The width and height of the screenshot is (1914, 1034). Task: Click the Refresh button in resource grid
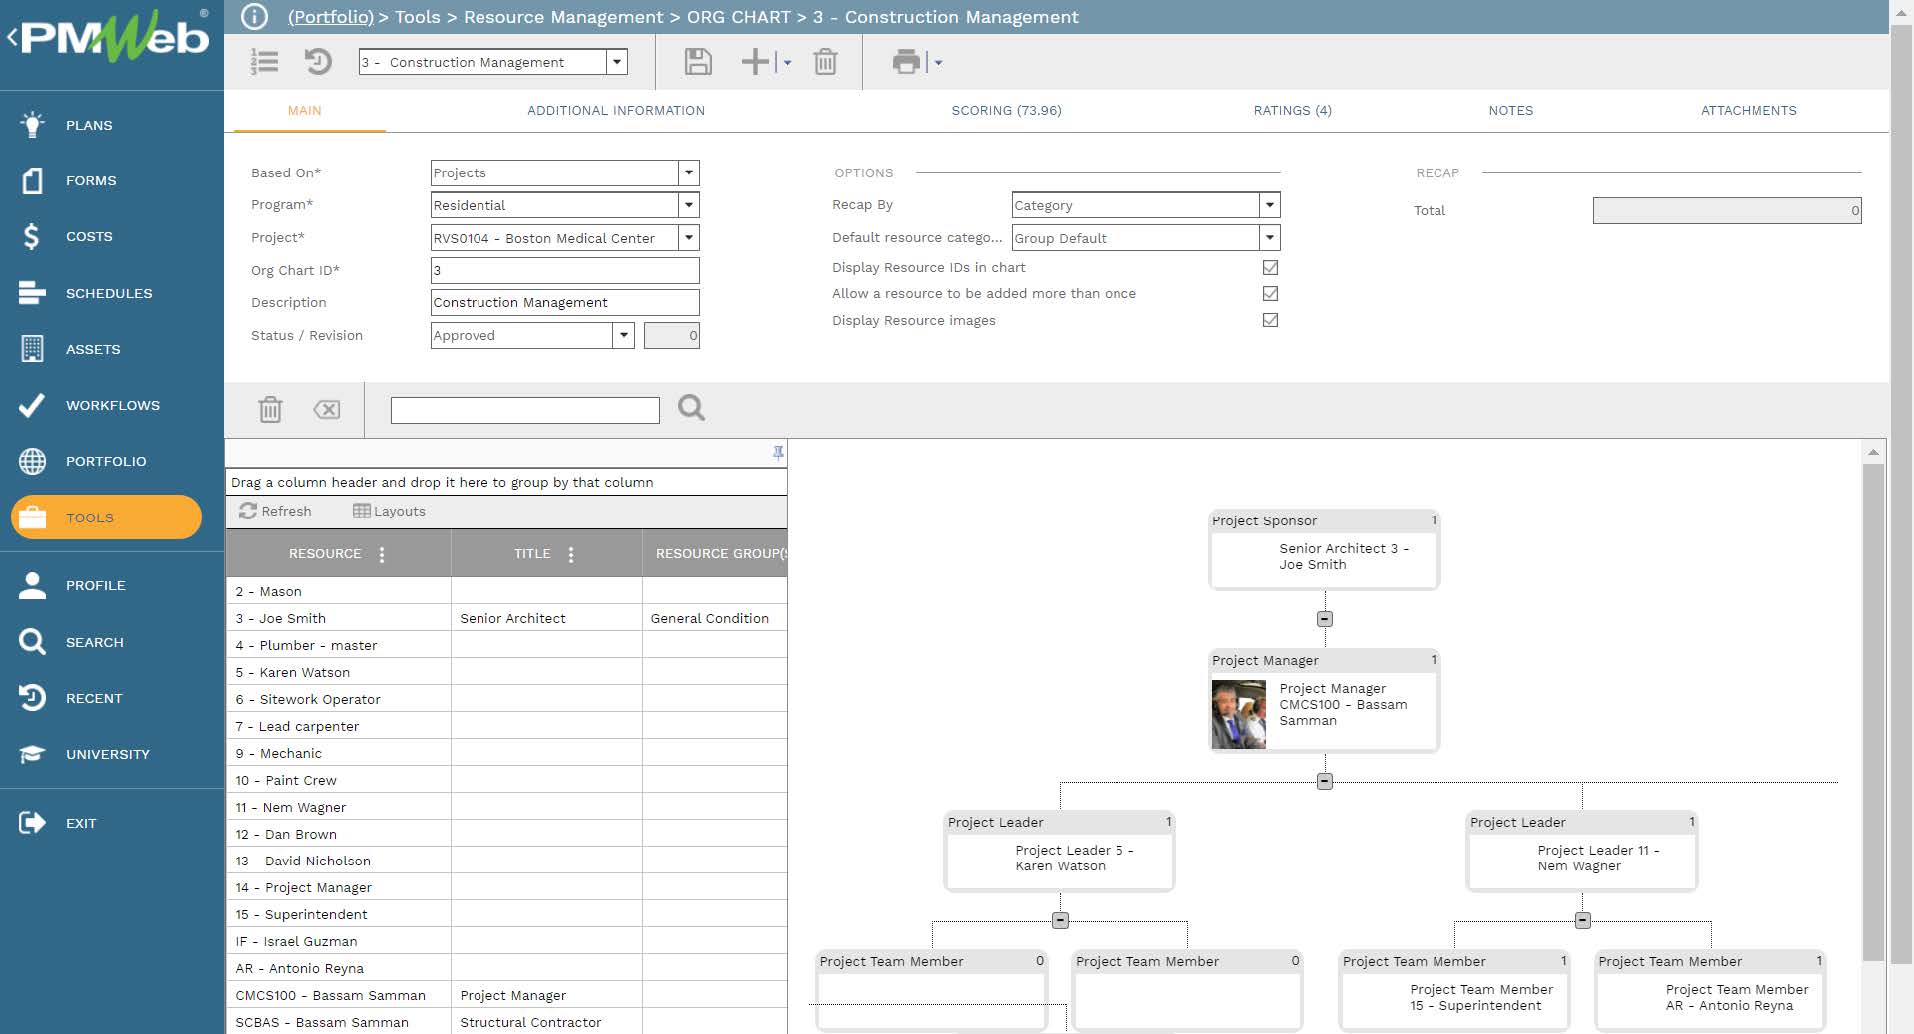pyautogui.click(x=275, y=511)
